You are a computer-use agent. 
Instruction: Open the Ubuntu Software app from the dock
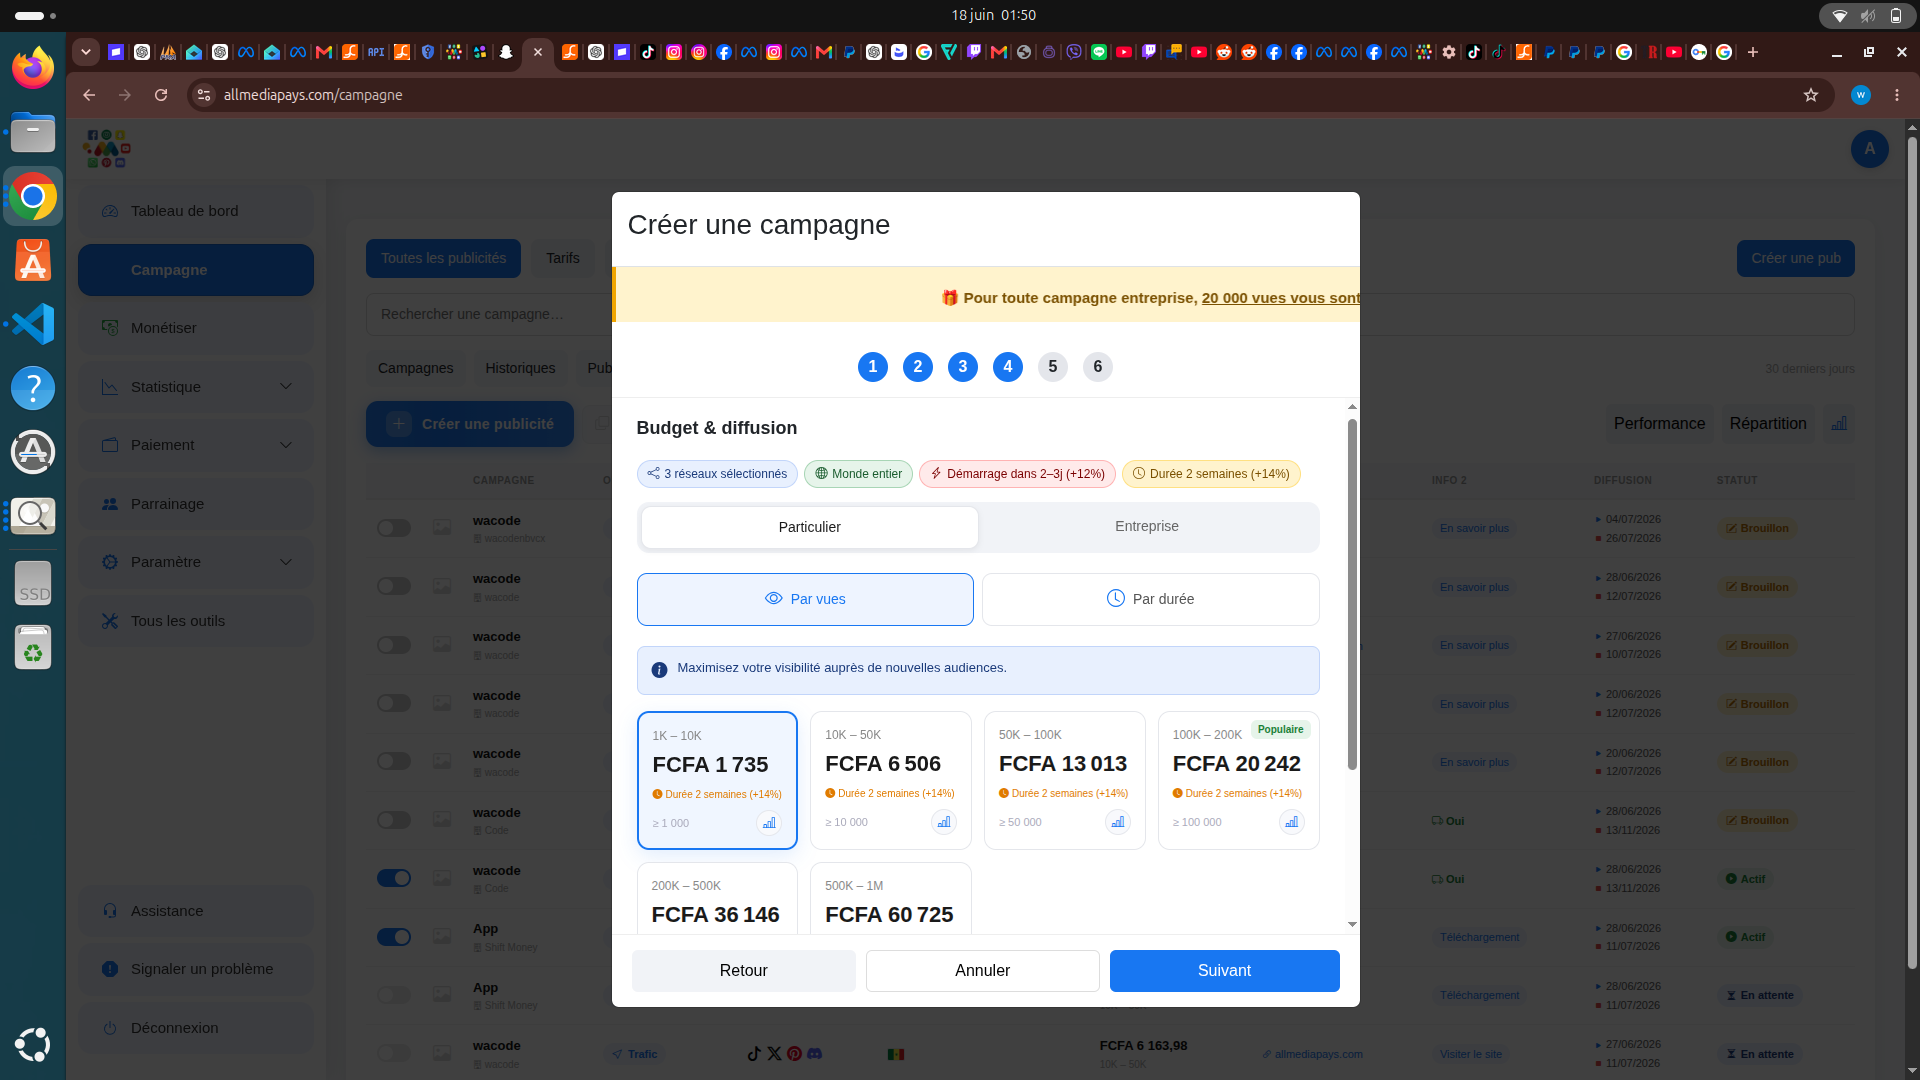(33, 260)
